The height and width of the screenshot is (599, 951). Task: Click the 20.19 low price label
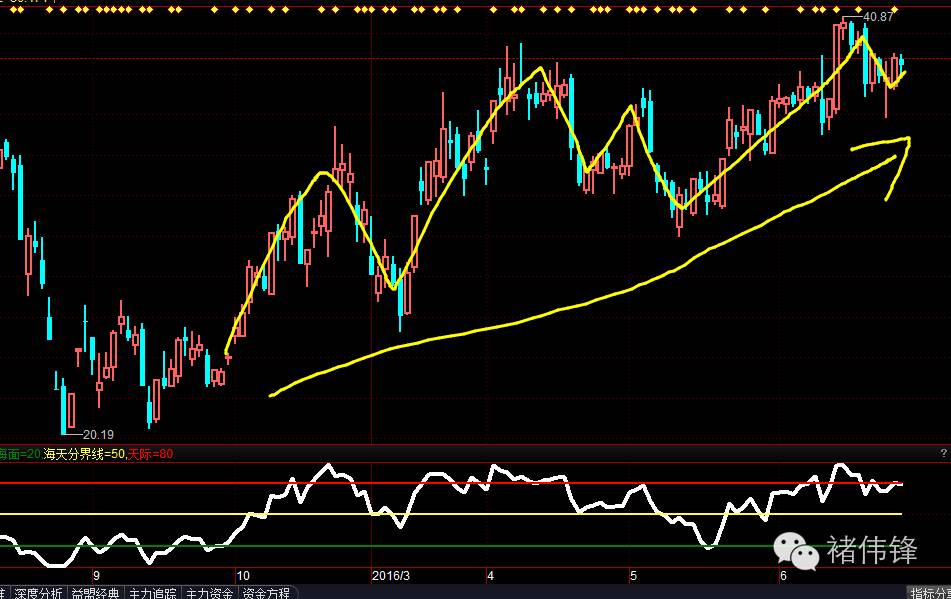pos(98,435)
